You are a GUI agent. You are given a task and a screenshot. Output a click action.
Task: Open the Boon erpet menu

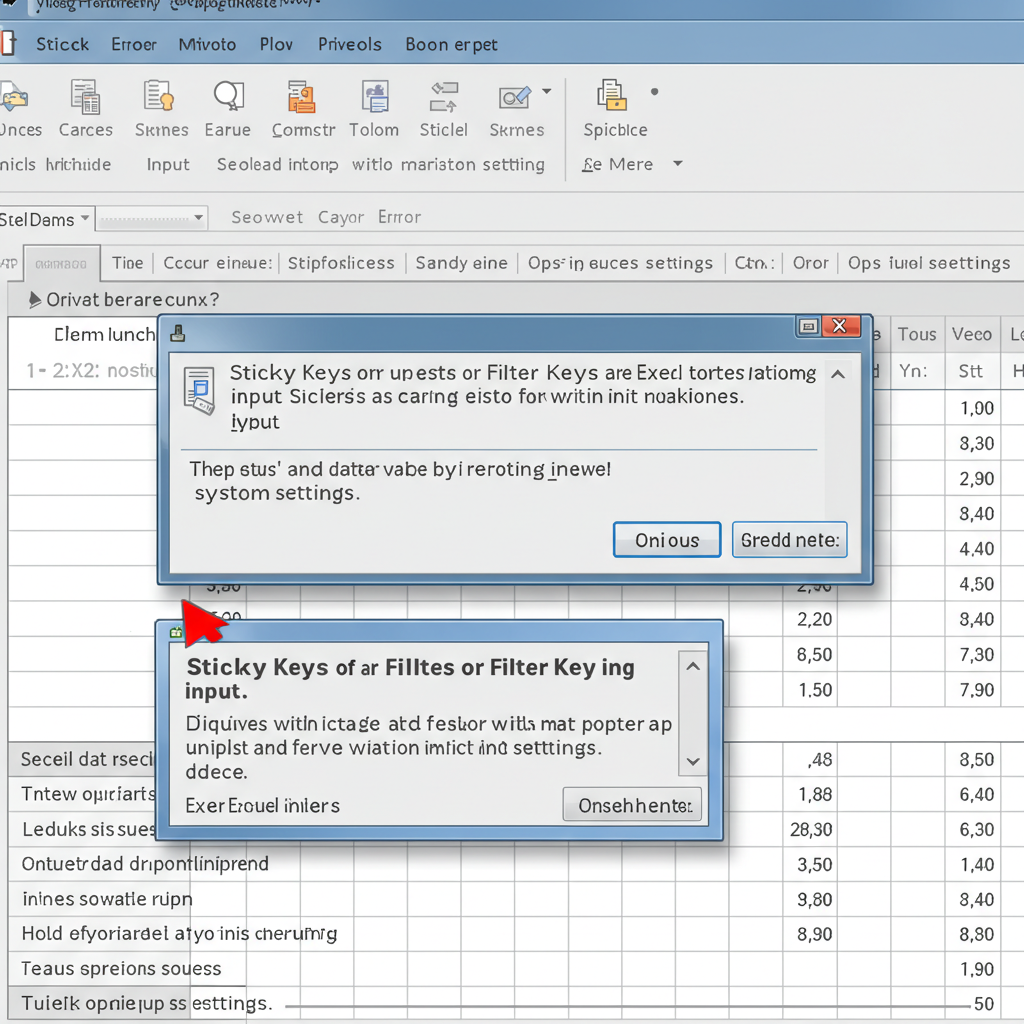pos(451,44)
